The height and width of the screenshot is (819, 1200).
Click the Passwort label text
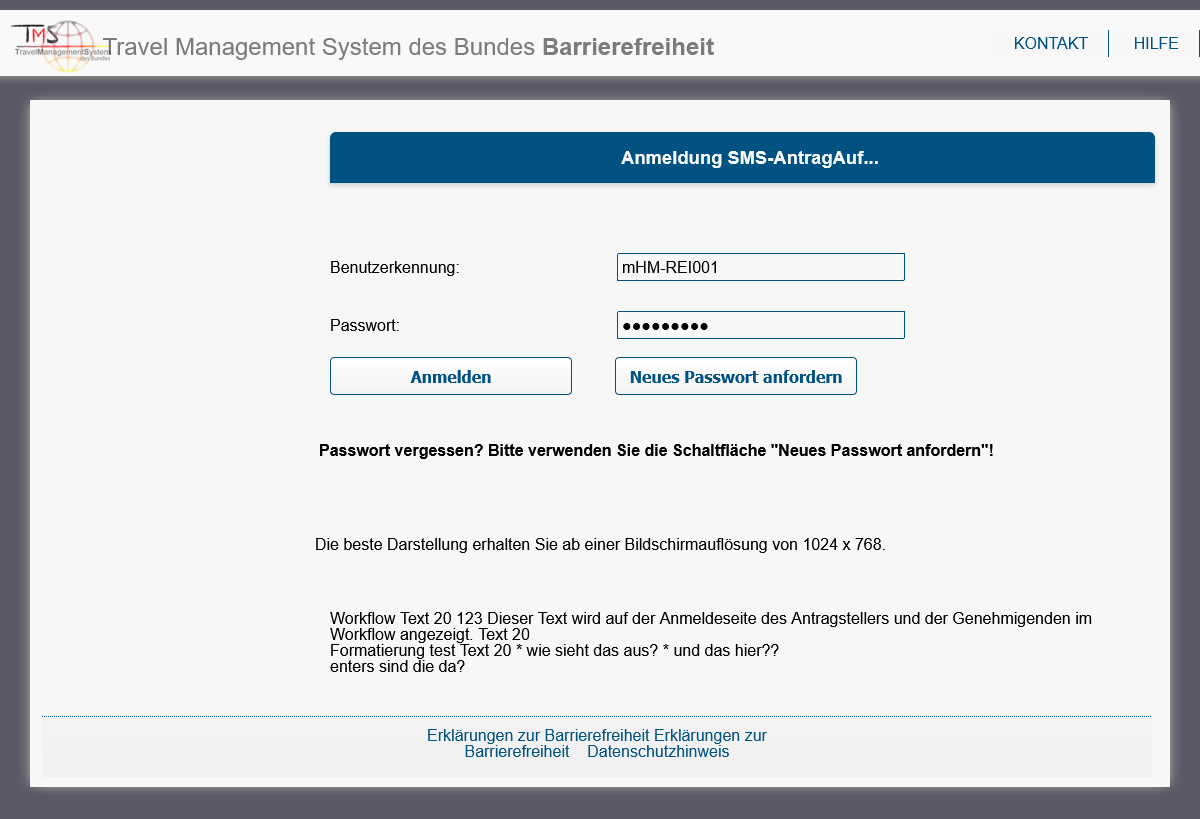[x=364, y=326]
